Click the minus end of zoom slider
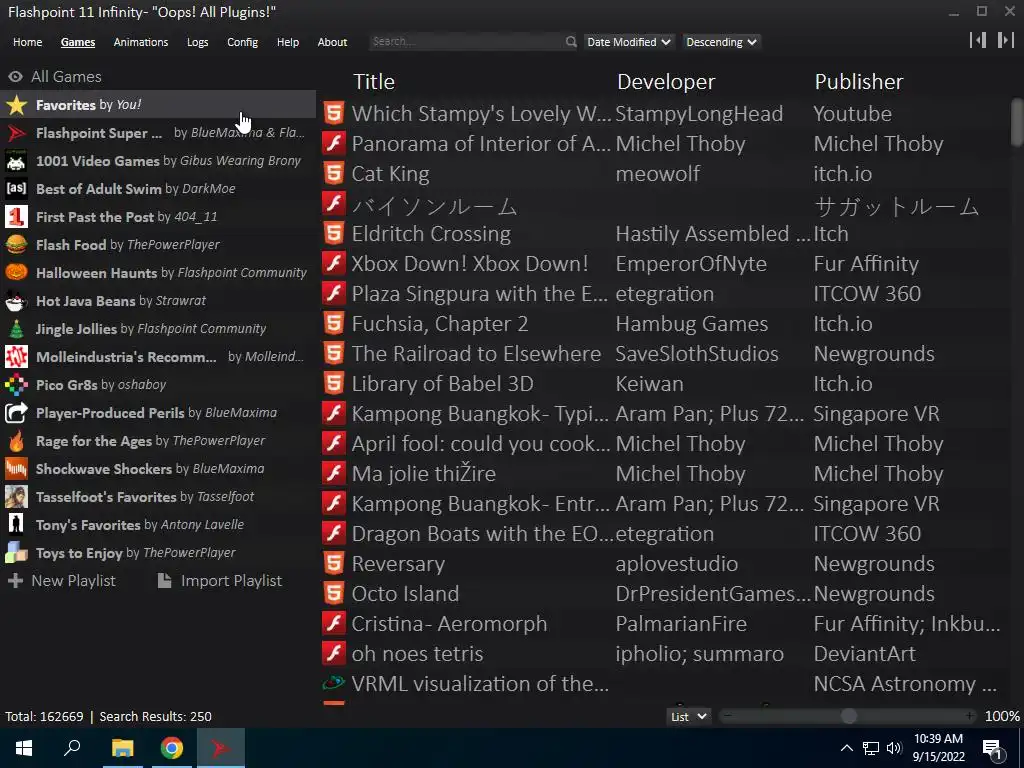 tap(727, 716)
